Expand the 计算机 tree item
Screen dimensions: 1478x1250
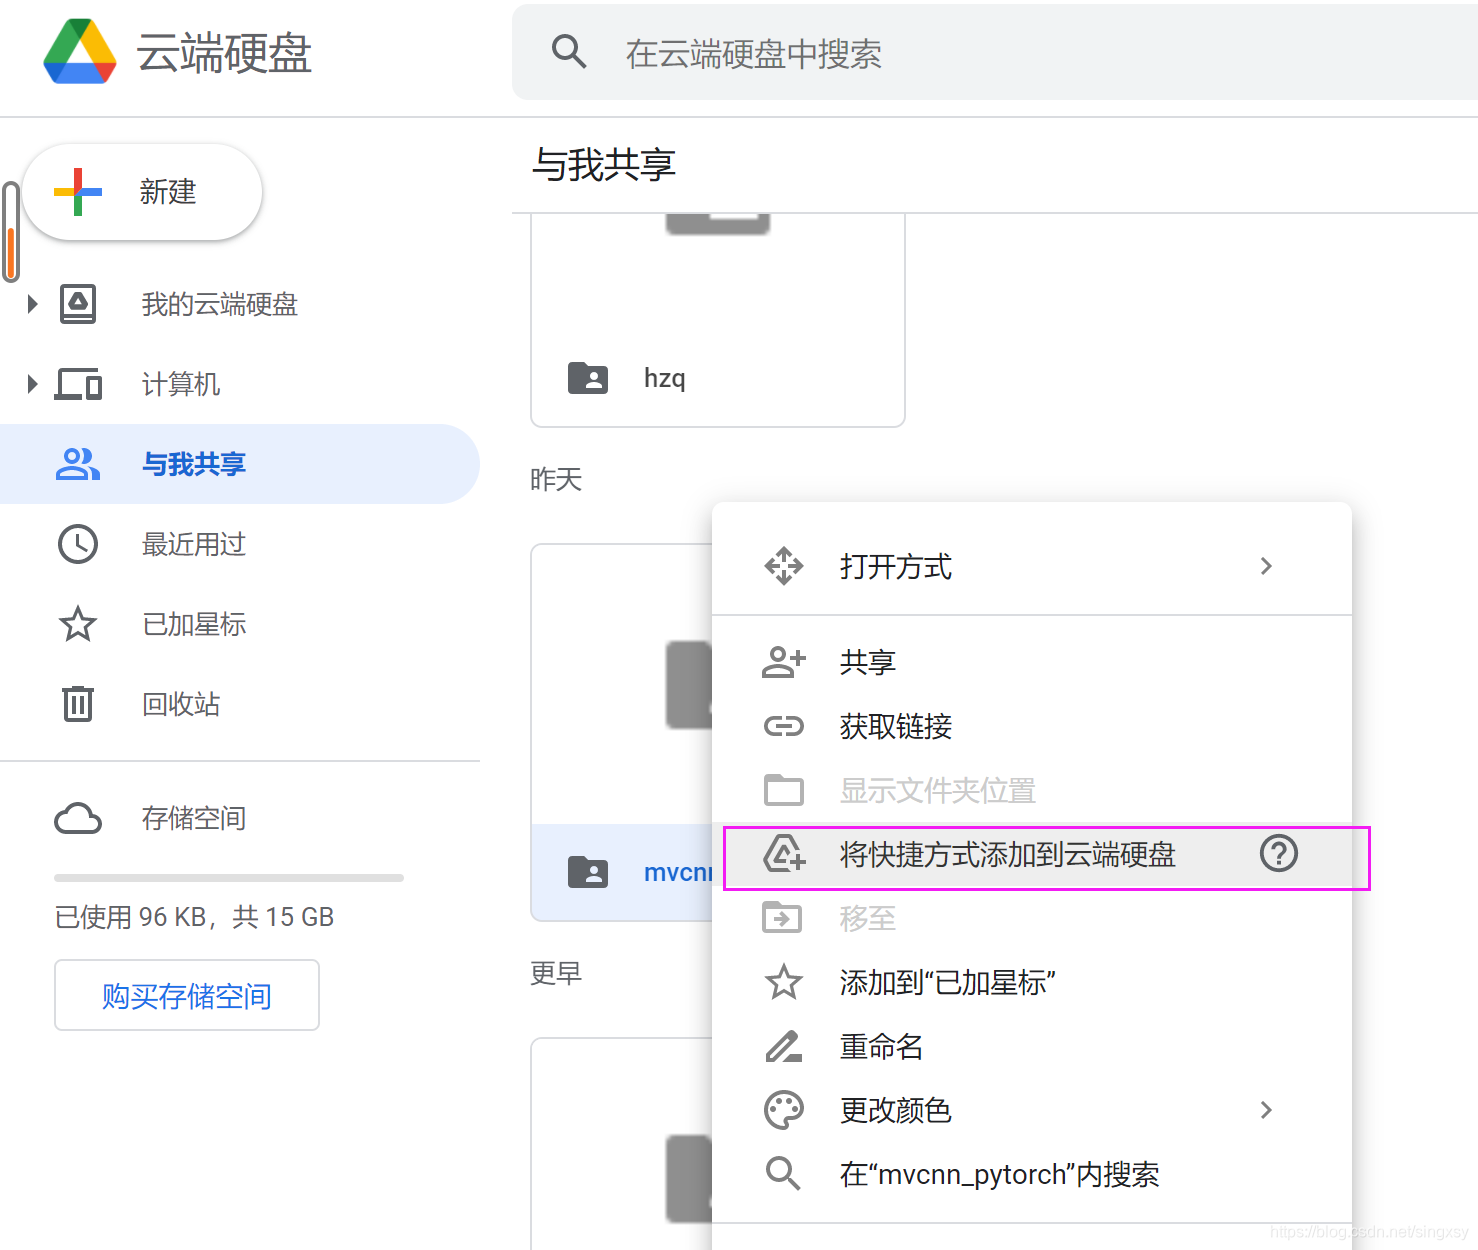point(30,384)
